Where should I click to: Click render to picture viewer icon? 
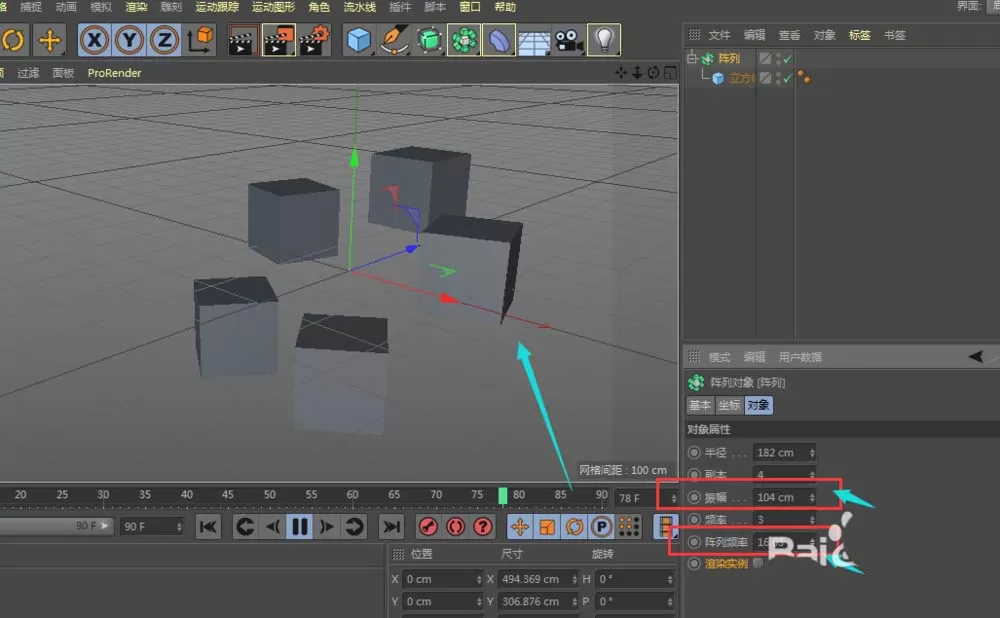tap(279, 40)
